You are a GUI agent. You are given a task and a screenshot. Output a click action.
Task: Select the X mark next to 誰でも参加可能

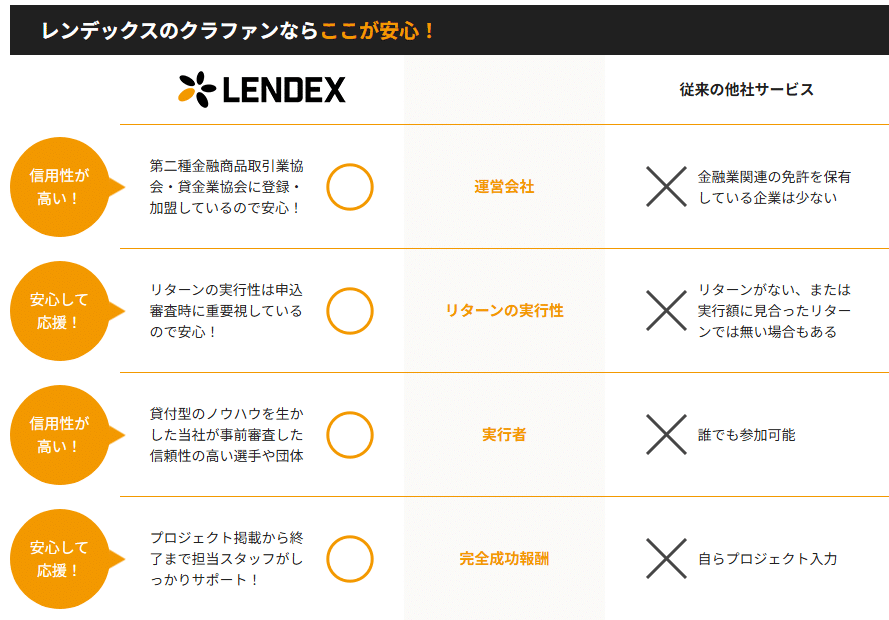pos(666,435)
